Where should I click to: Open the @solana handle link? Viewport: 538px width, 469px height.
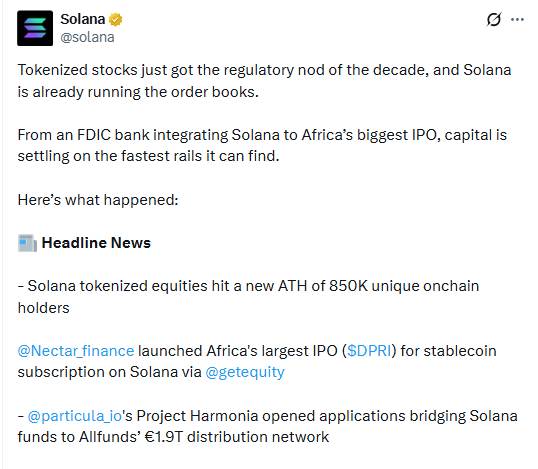pos(87,37)
